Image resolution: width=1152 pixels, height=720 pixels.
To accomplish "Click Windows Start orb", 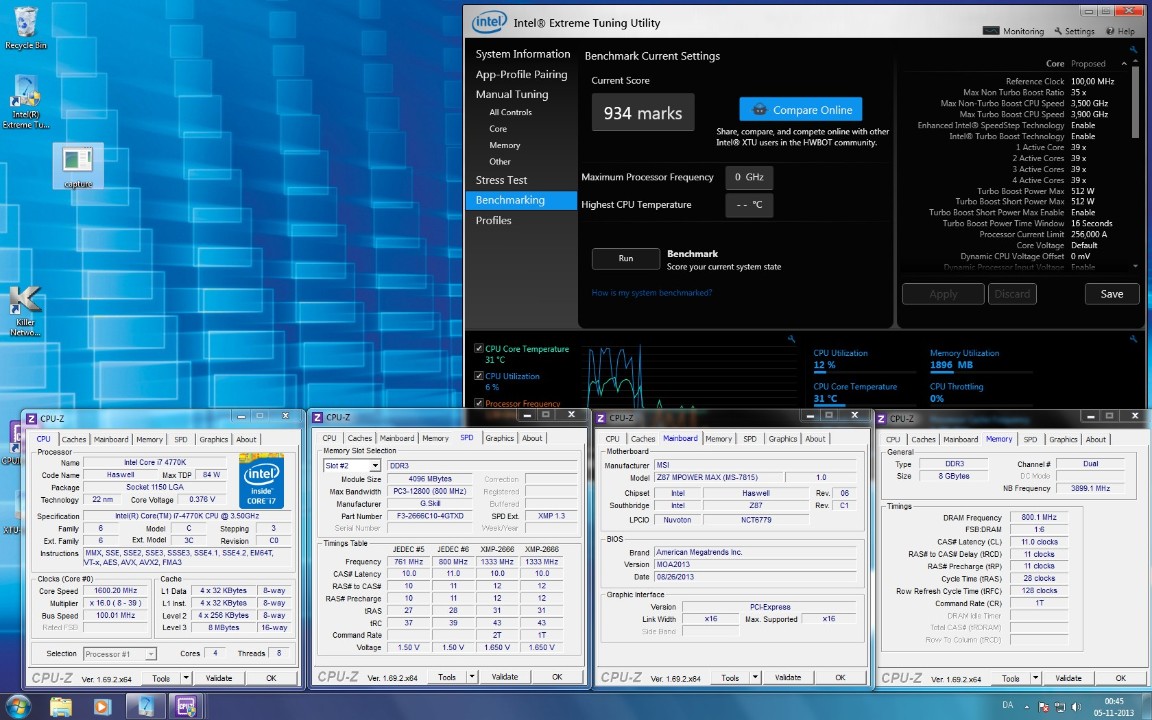I will 18,706.
